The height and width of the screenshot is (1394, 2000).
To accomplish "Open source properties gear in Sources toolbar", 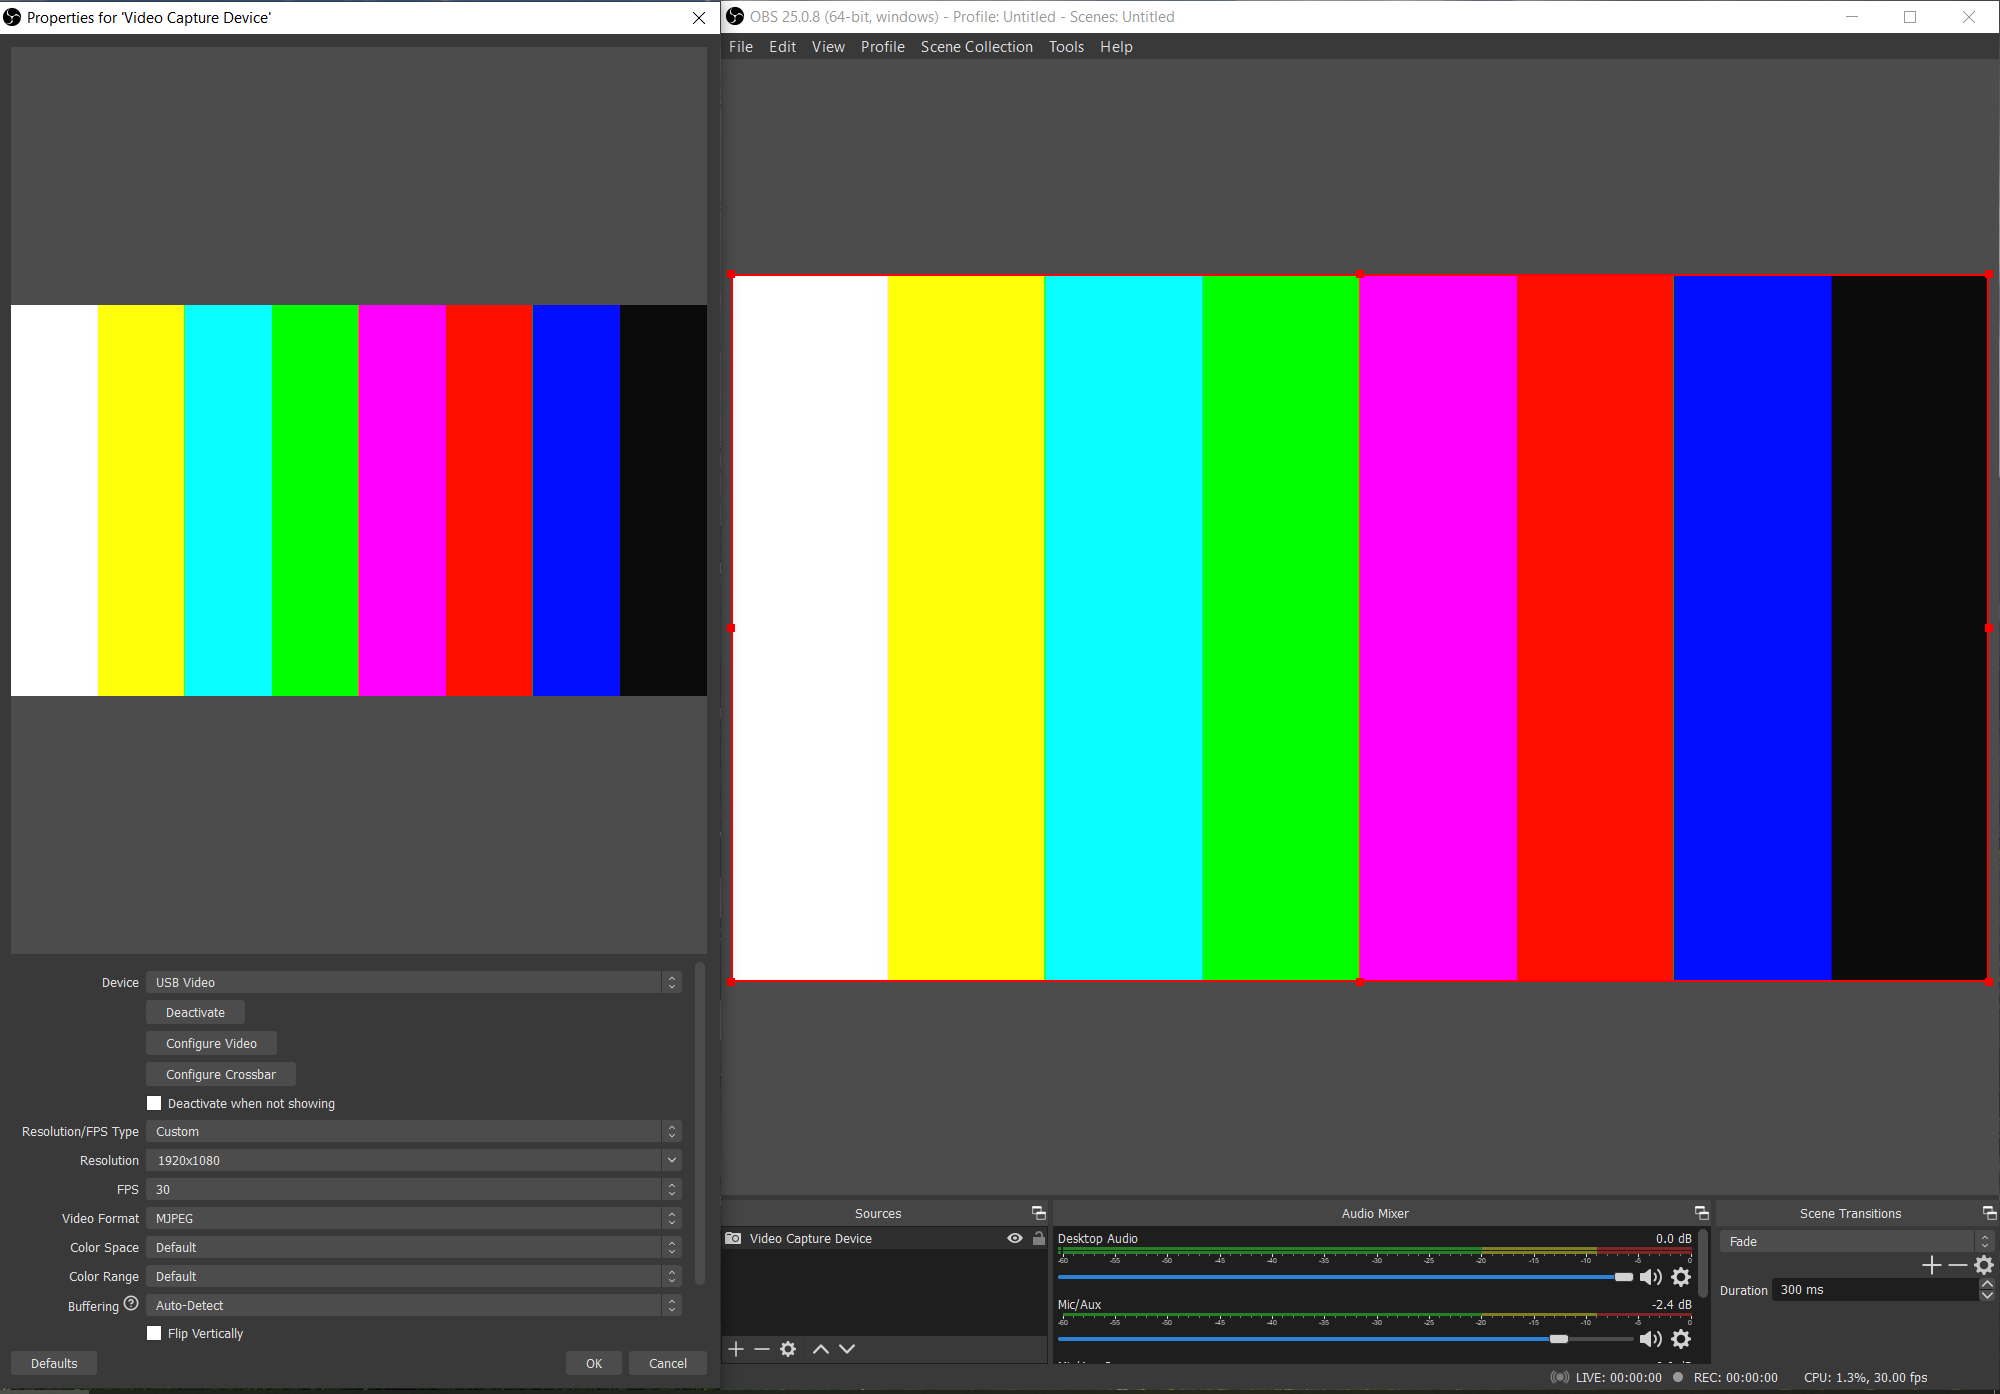I will (788, 1349).
